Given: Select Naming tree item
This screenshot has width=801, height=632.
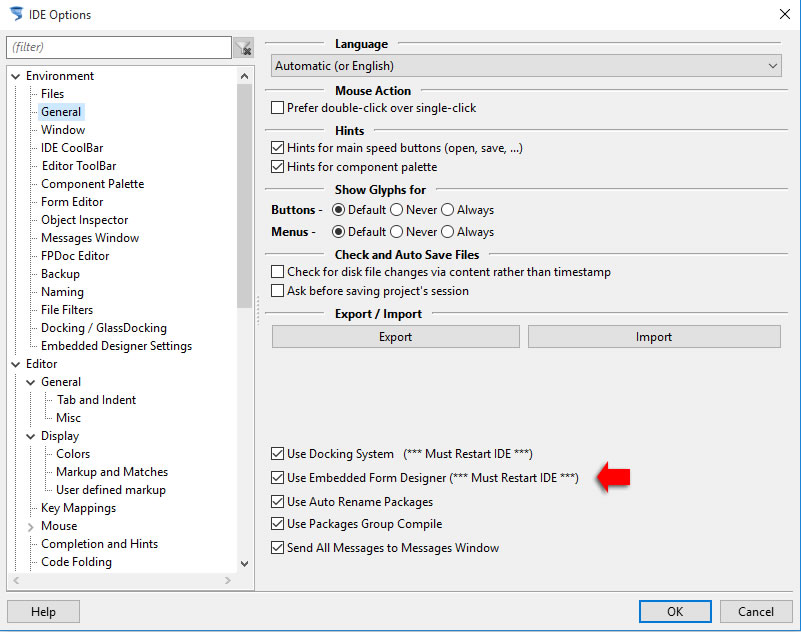Looking at the screenshot, I should tap(62, 292).
